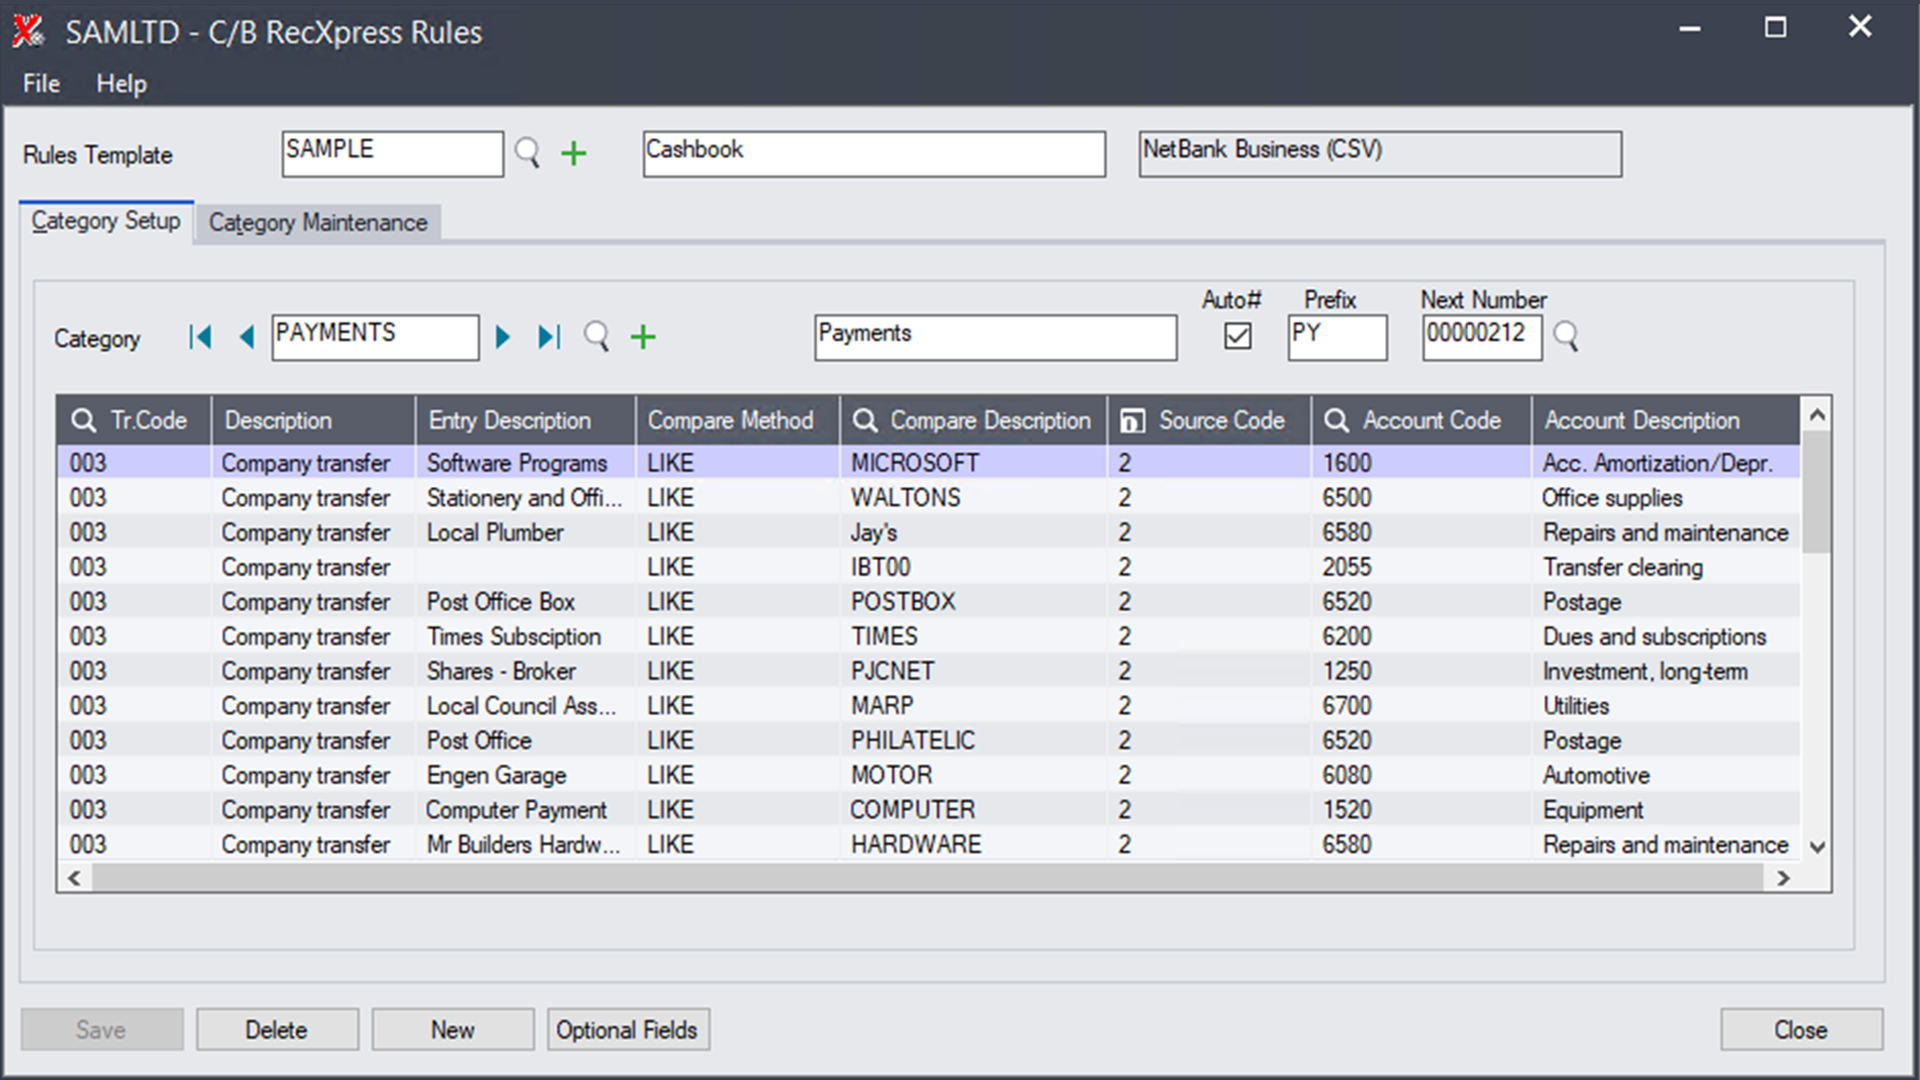Open the Category finder magnifier
1920x1080 pixels.
[596, 337]
